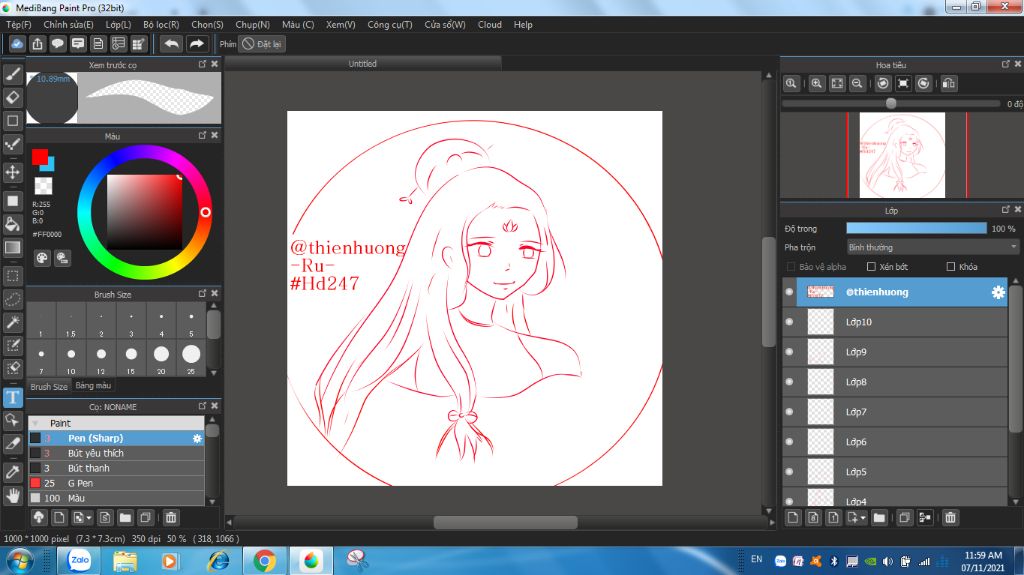
Task: Open the Lớp(L) menu
Action: [118, 25]
